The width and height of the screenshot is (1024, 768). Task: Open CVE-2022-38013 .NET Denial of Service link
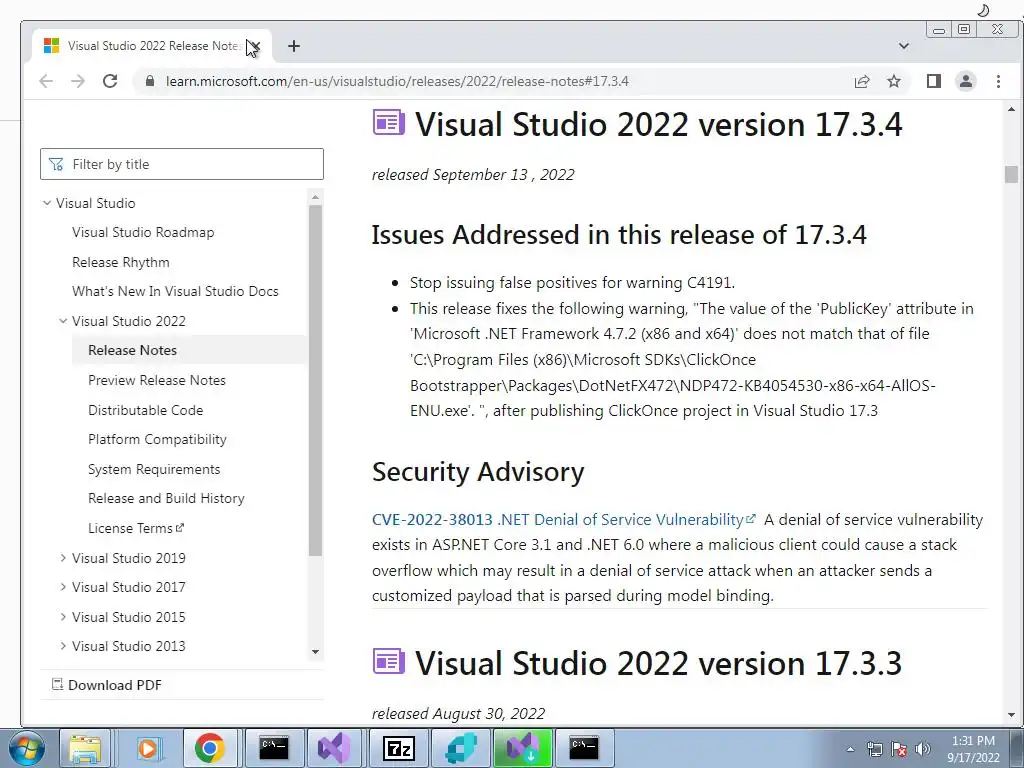563,519
